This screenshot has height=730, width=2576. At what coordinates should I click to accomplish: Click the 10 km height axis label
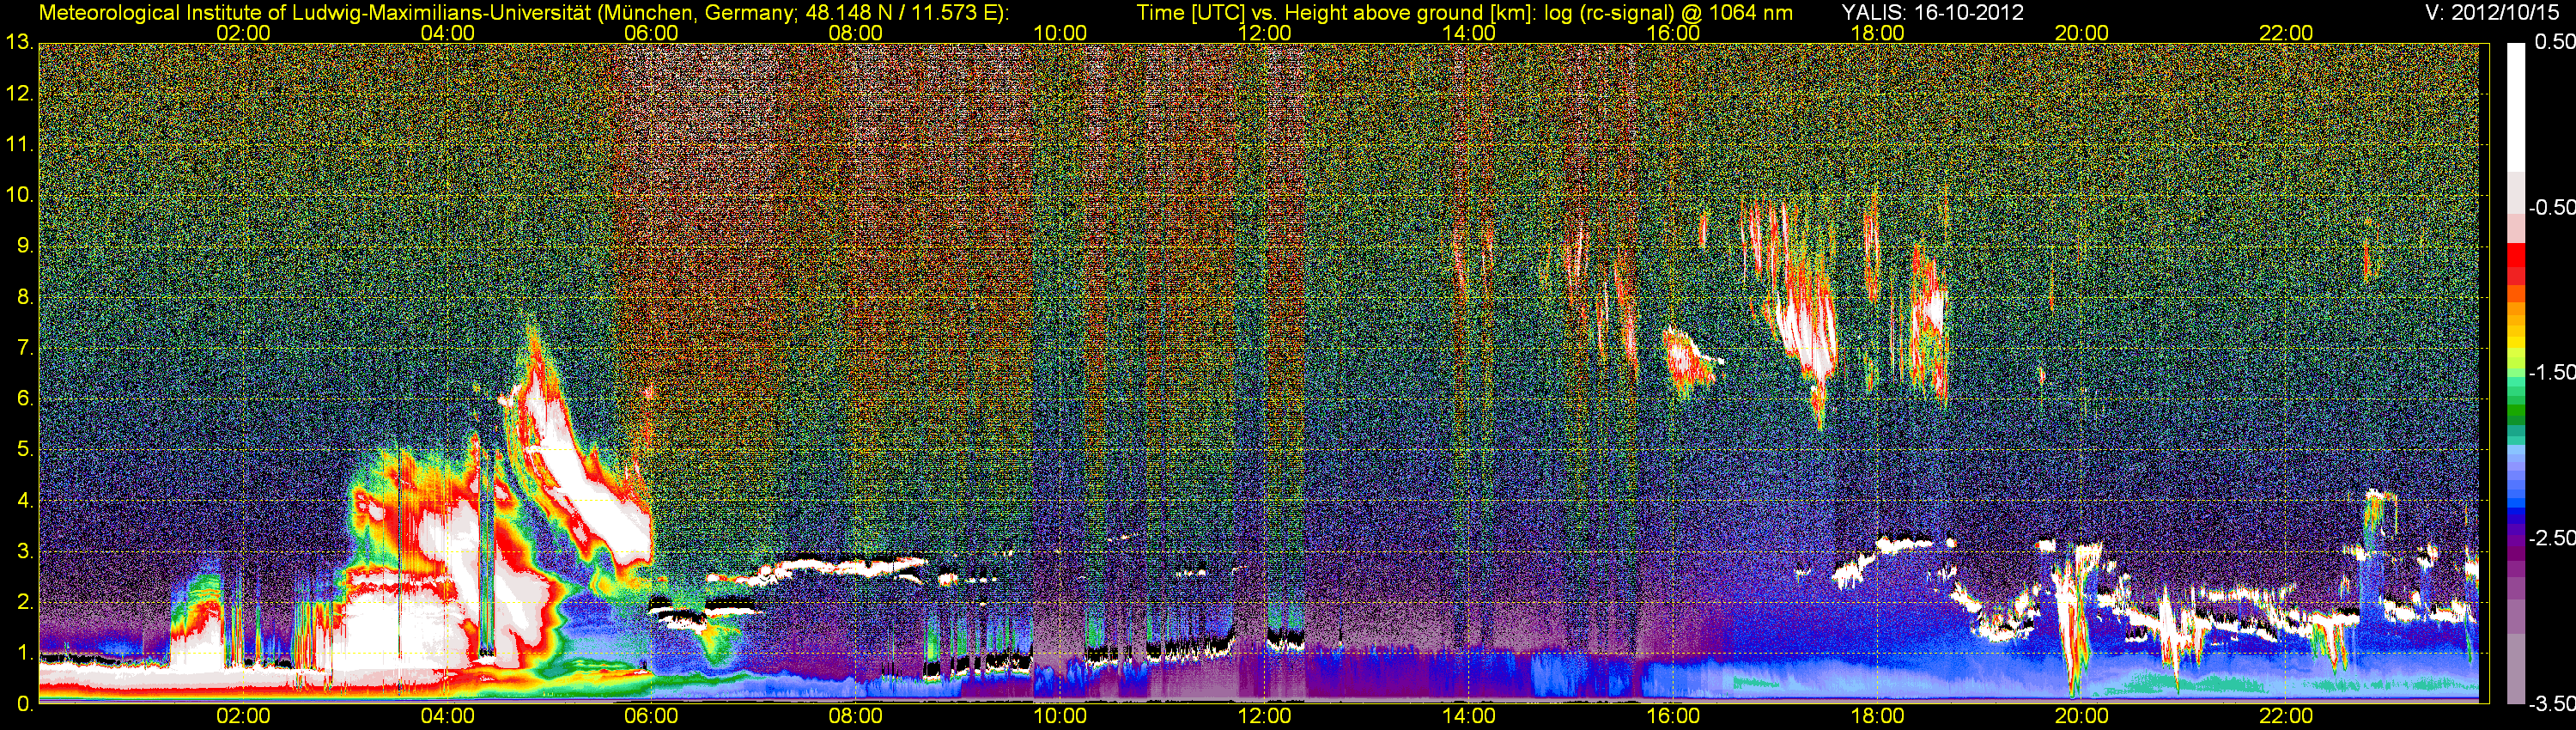coord(19,195)
